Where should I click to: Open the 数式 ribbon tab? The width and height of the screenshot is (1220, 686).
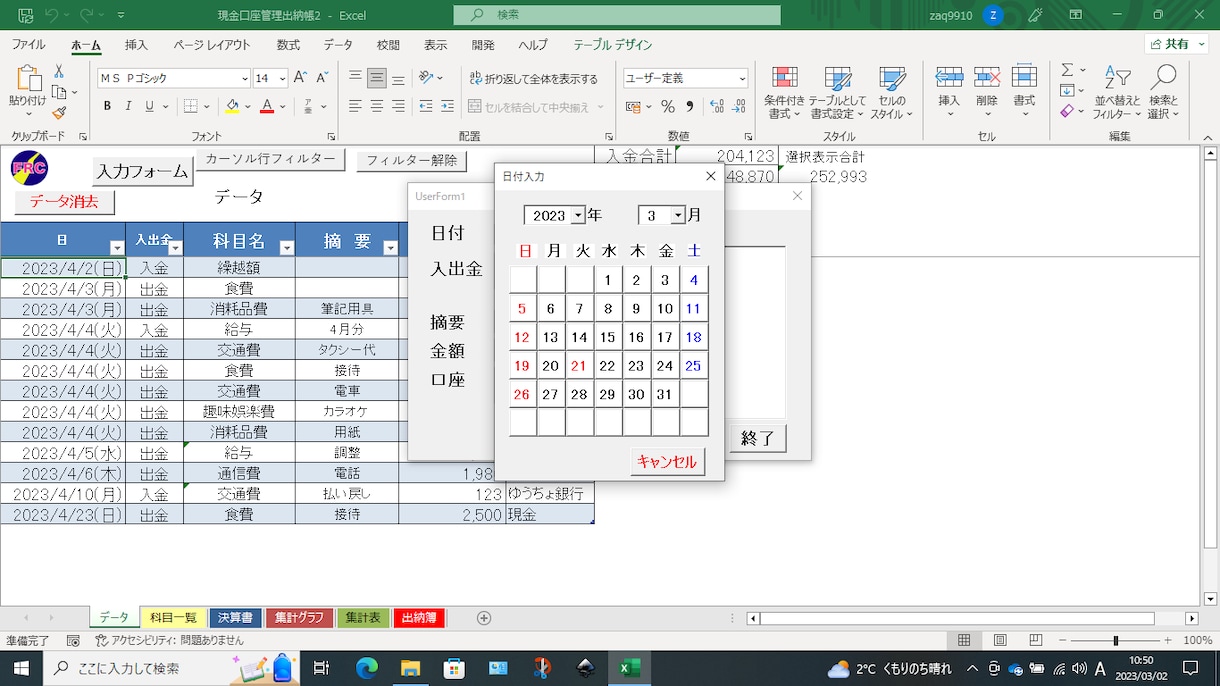(289, 45)
